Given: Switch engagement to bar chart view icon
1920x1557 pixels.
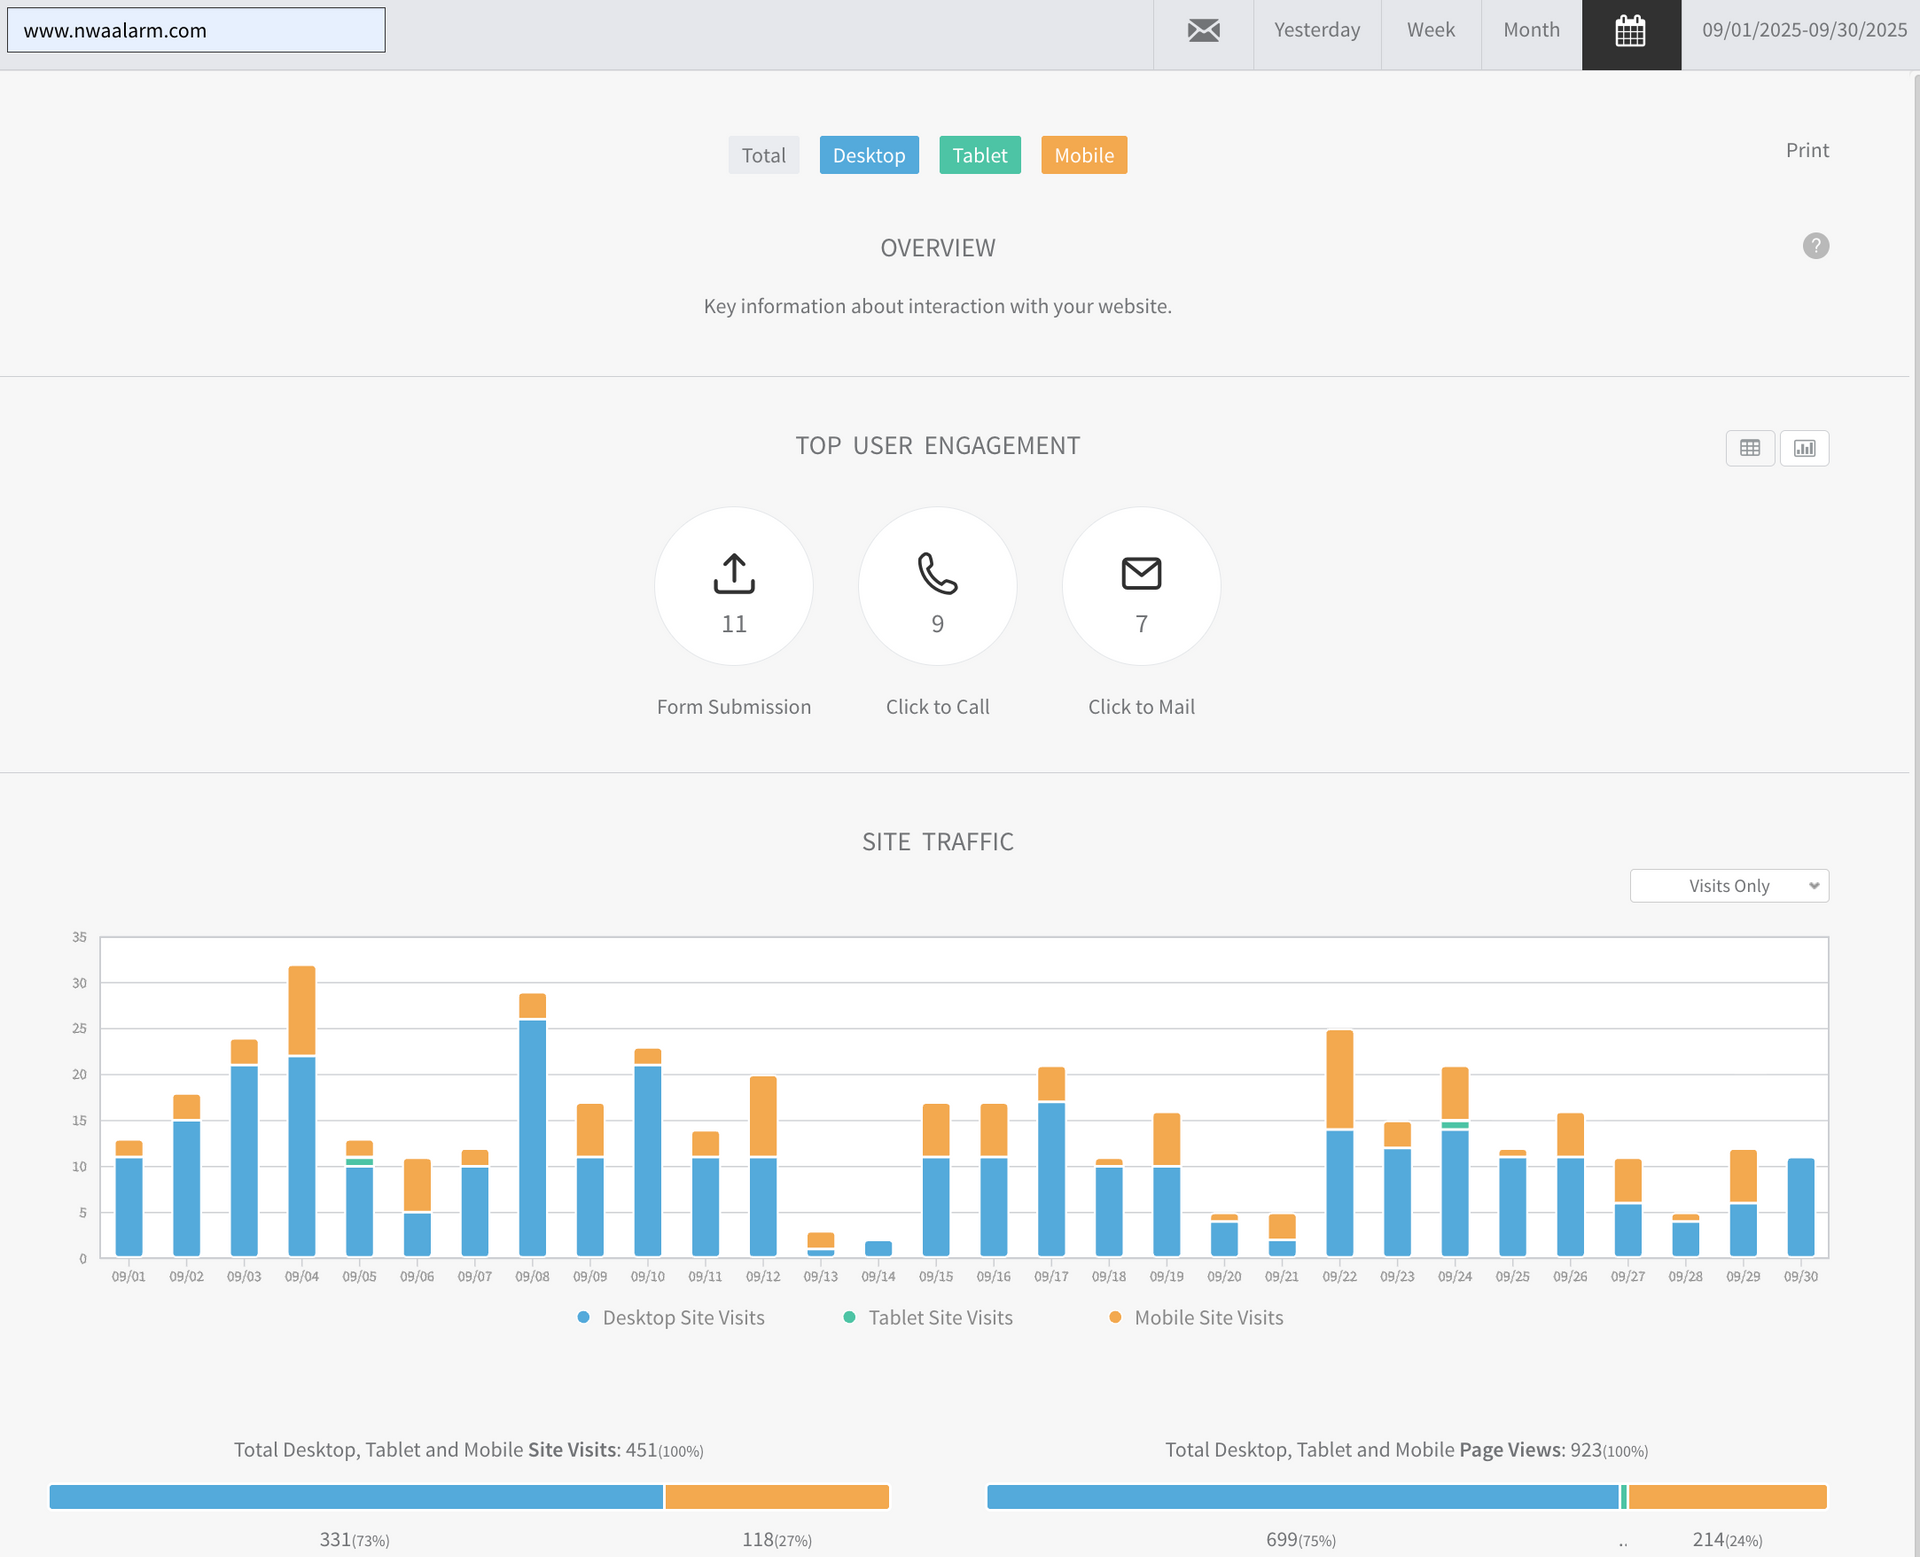Looking at the screenshot, I should (x=1804, y=448).
